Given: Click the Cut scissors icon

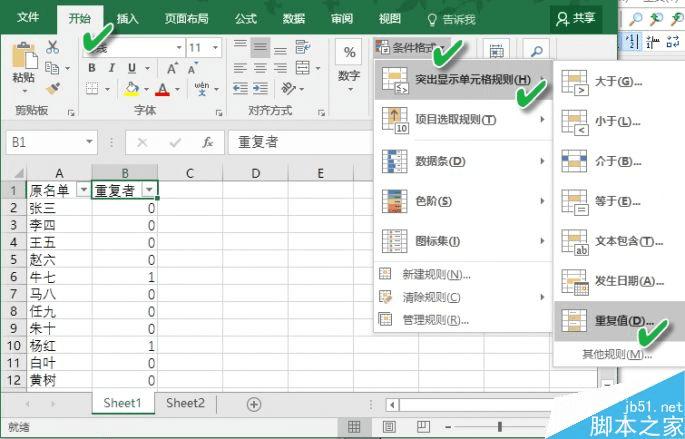Looking at the screenshot, I should point(52,47).
